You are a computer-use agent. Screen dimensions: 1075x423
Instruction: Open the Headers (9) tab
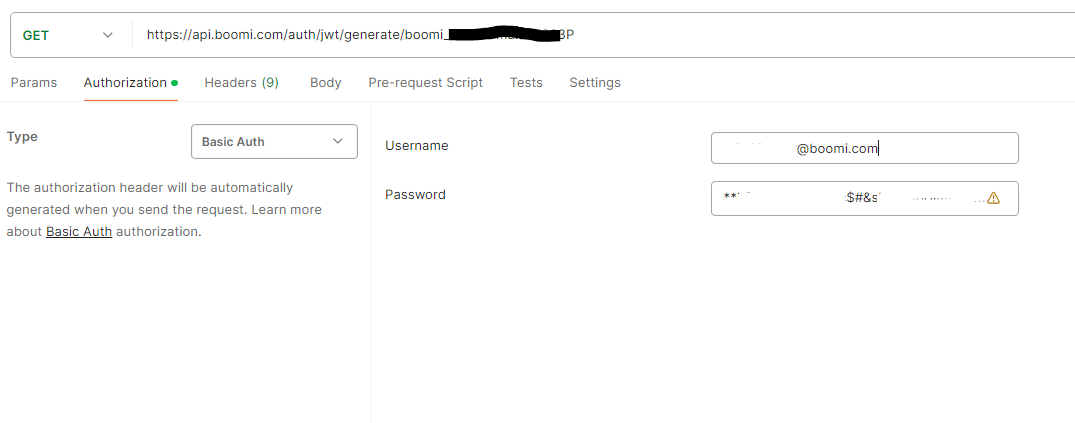(241, 83)
